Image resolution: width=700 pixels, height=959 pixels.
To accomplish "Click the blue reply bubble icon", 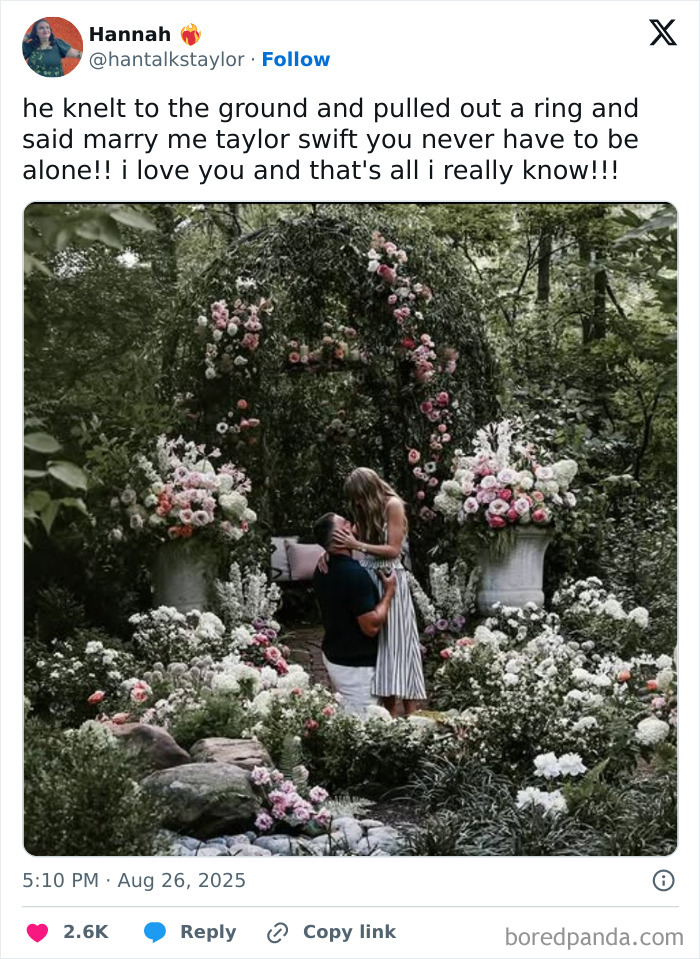I will click(x=155, y=932).
